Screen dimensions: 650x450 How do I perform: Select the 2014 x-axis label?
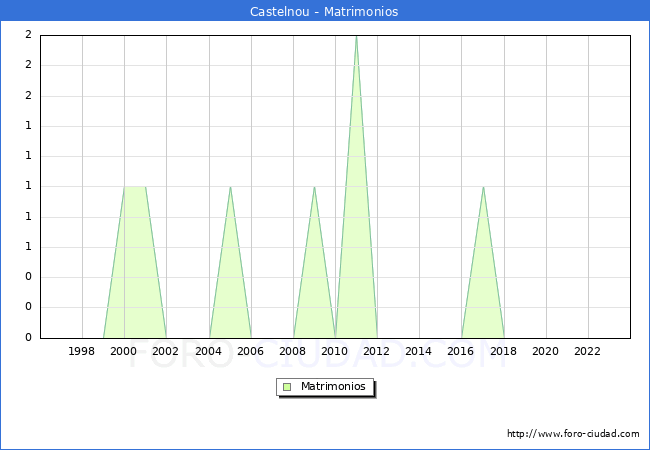(419, 351)
